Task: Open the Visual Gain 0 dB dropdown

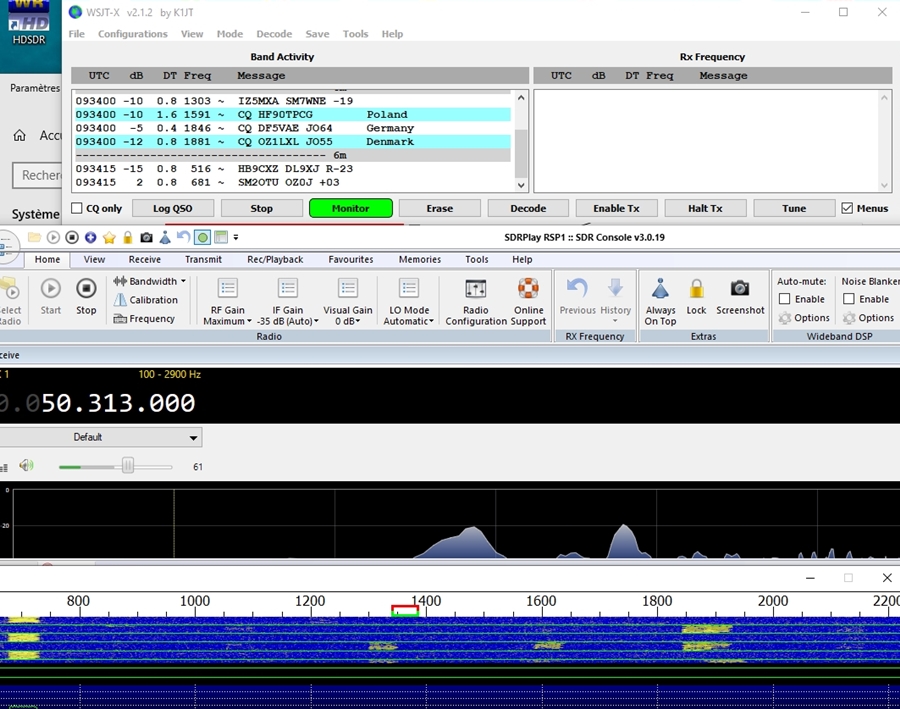Action: pyautogui.click(x=348, y=301)
